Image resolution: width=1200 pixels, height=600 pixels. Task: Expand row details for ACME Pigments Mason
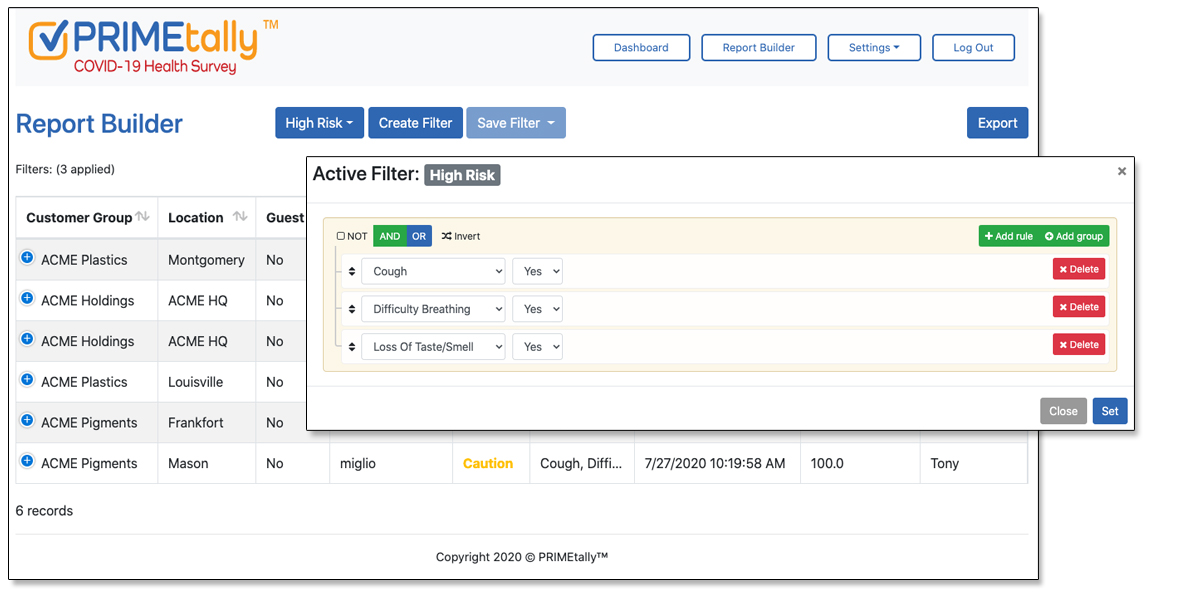[x=27, y=462]
